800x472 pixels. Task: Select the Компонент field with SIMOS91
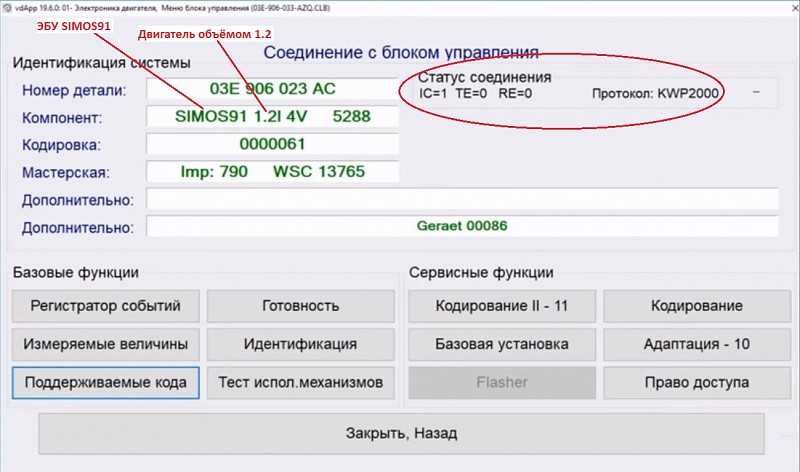point(272,116)
